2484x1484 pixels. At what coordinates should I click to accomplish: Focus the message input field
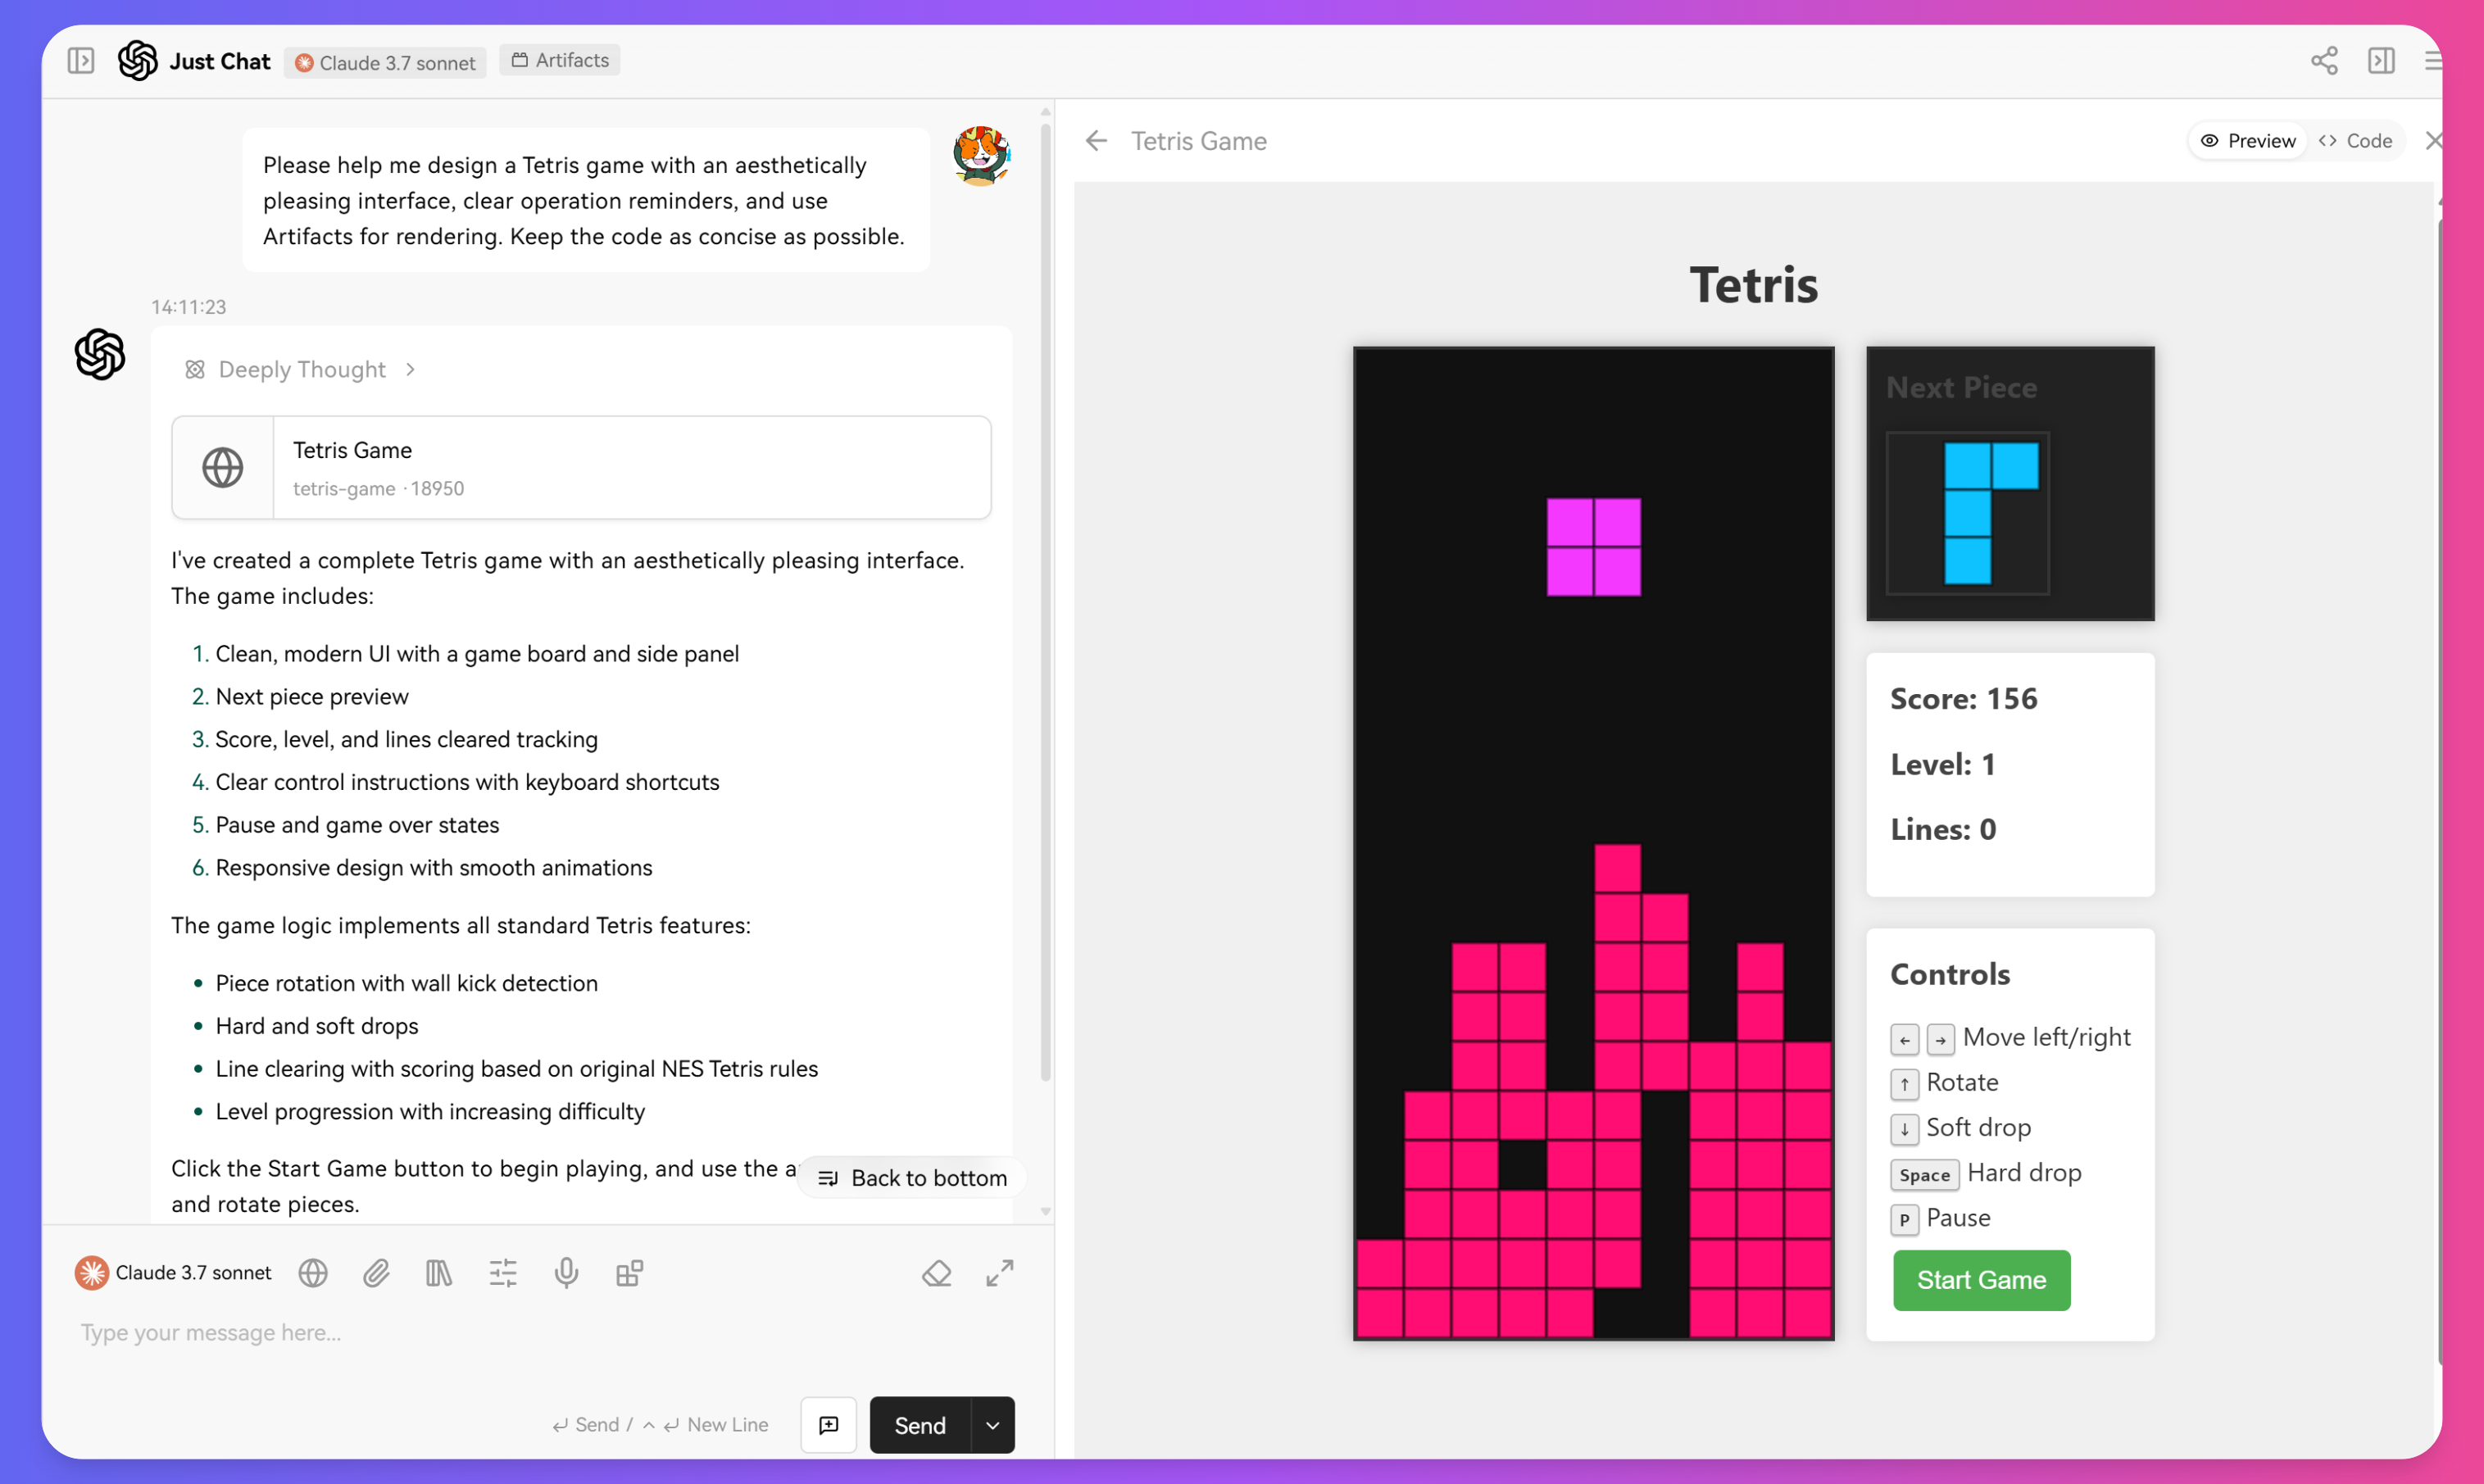[x=547, y=1333]
